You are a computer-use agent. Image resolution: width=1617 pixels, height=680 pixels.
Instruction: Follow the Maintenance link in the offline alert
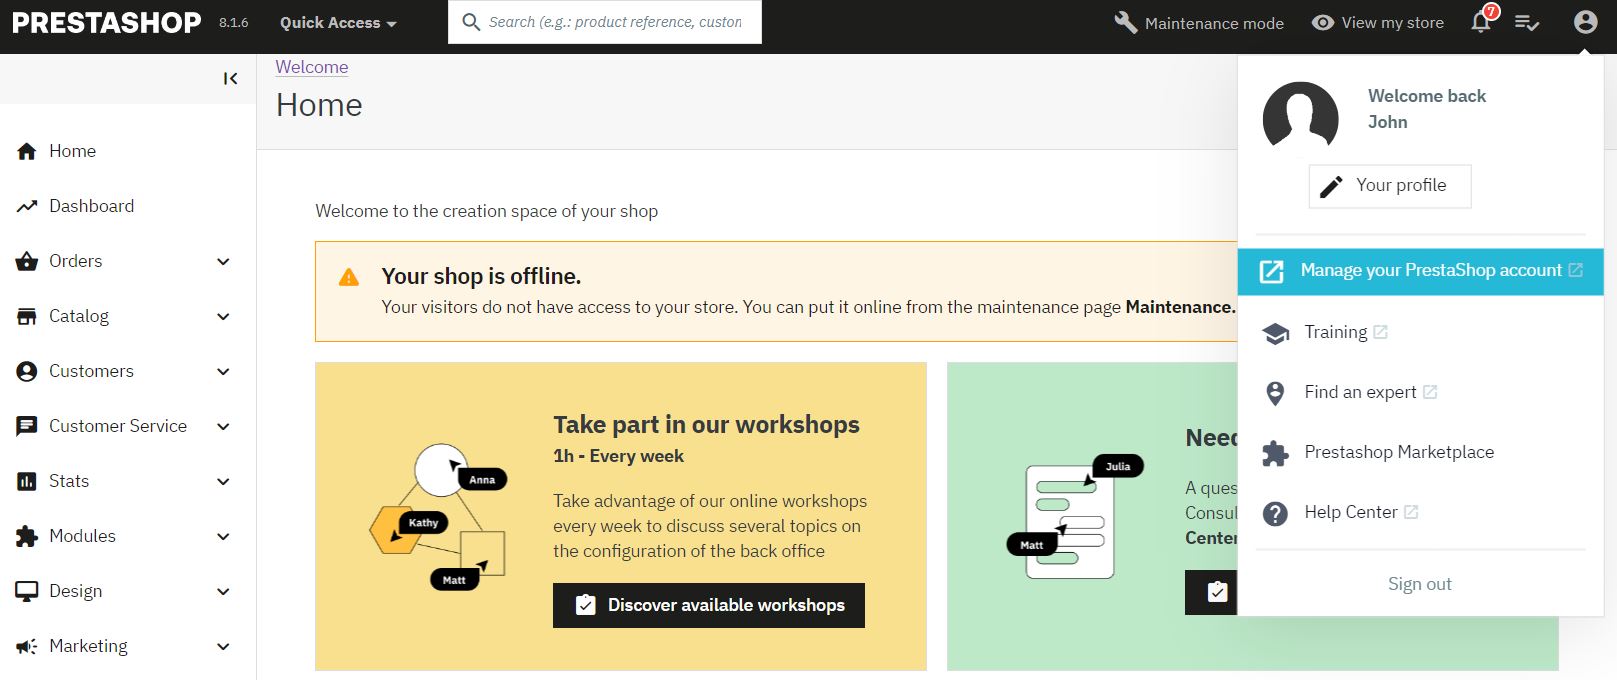point(1180,307)
